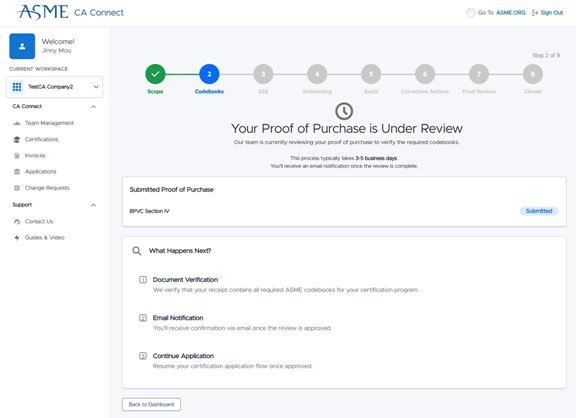This screenshot has width=576, height=418.
Task: Click the workspace grid icon
Action: click(17, 87)
